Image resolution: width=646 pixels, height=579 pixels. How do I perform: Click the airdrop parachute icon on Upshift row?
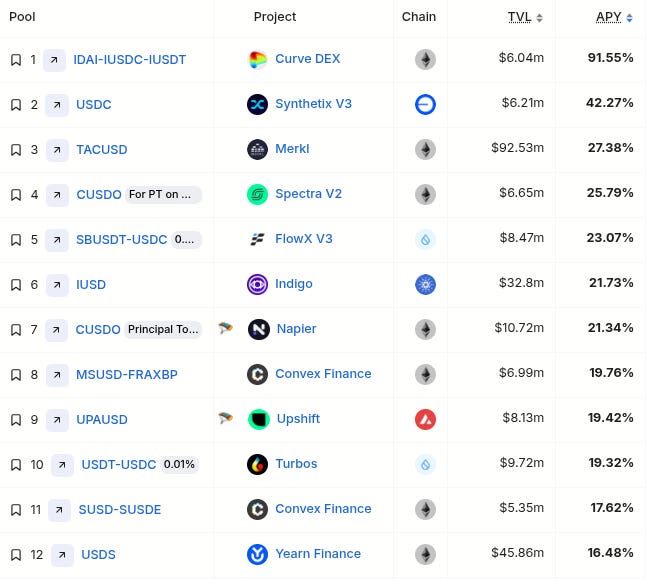coord(225,418)
